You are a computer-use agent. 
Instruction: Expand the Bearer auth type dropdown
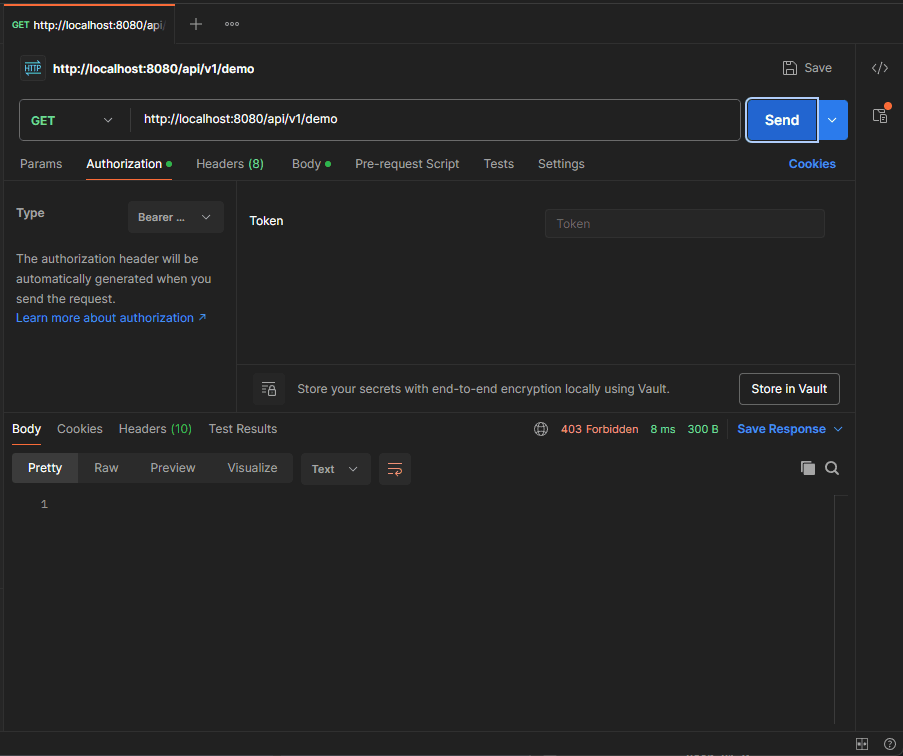(175, 217)
